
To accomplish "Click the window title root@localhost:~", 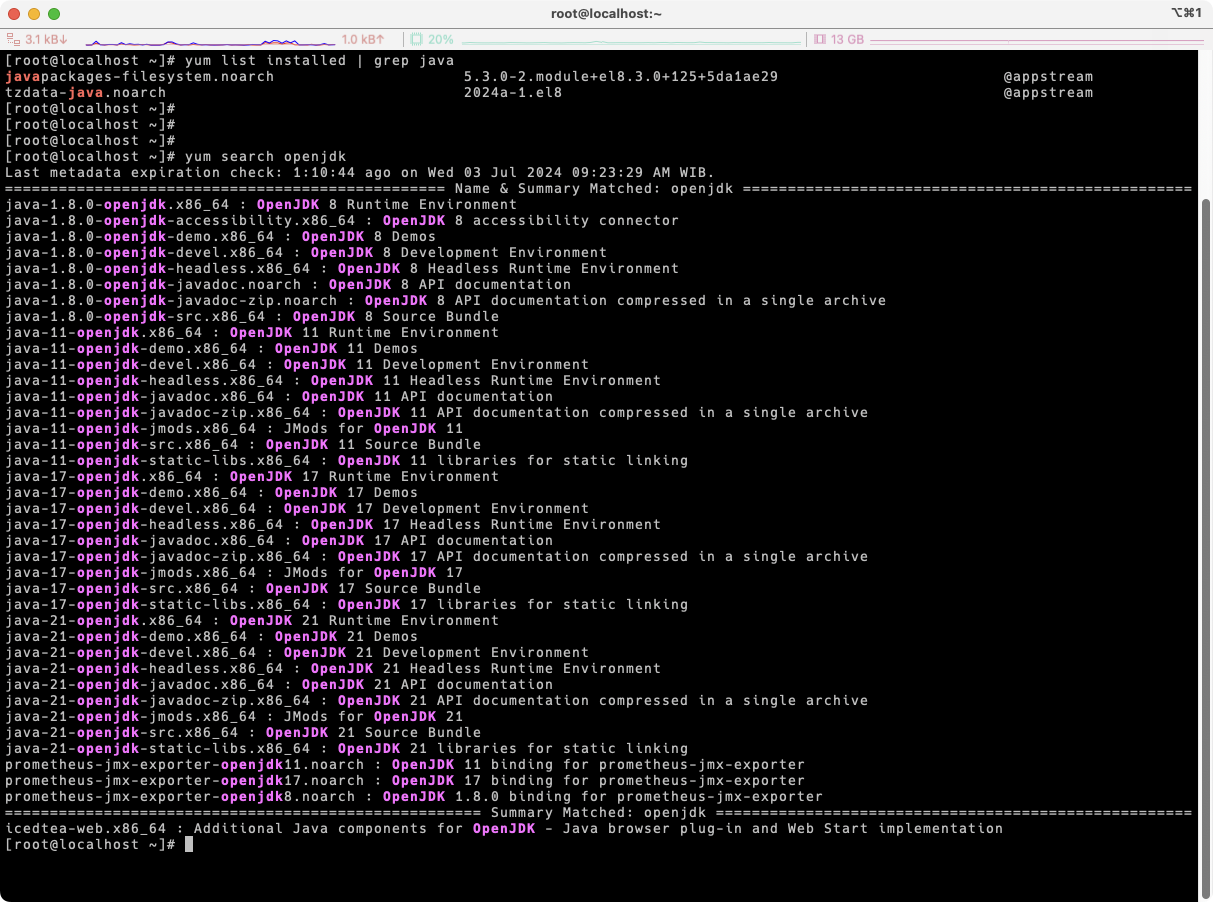I will click(x=606, y=13).
